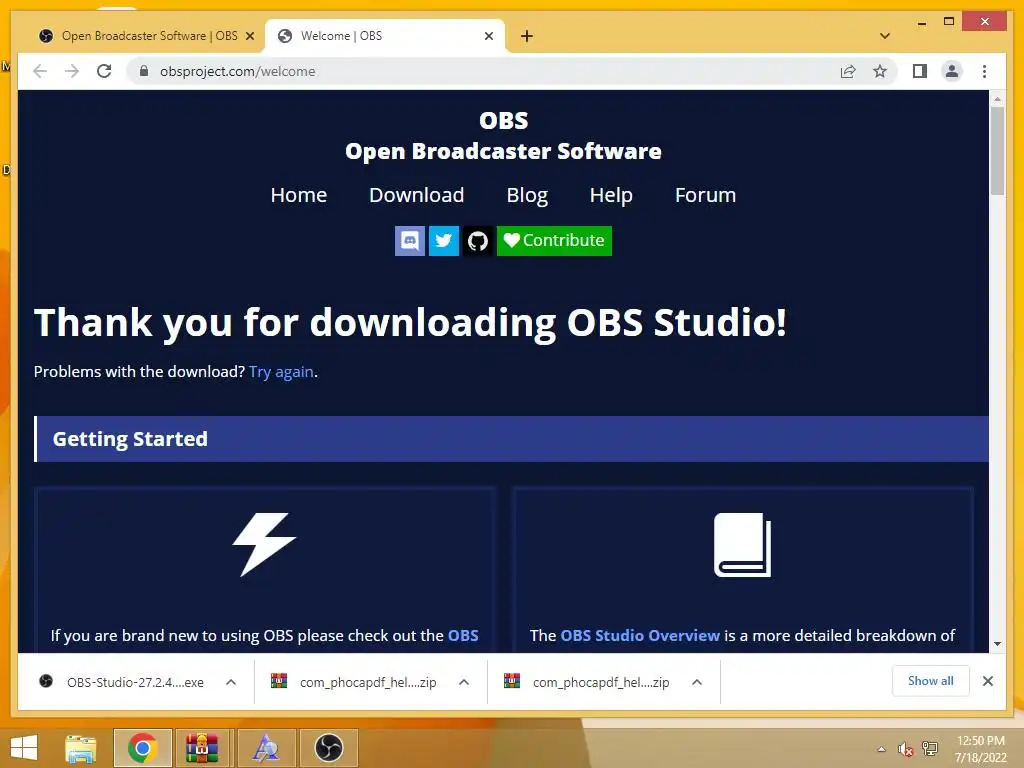1024x768 pixels.
Task: Follow the OBS Studio Overview link
Action: click(640, 635)
